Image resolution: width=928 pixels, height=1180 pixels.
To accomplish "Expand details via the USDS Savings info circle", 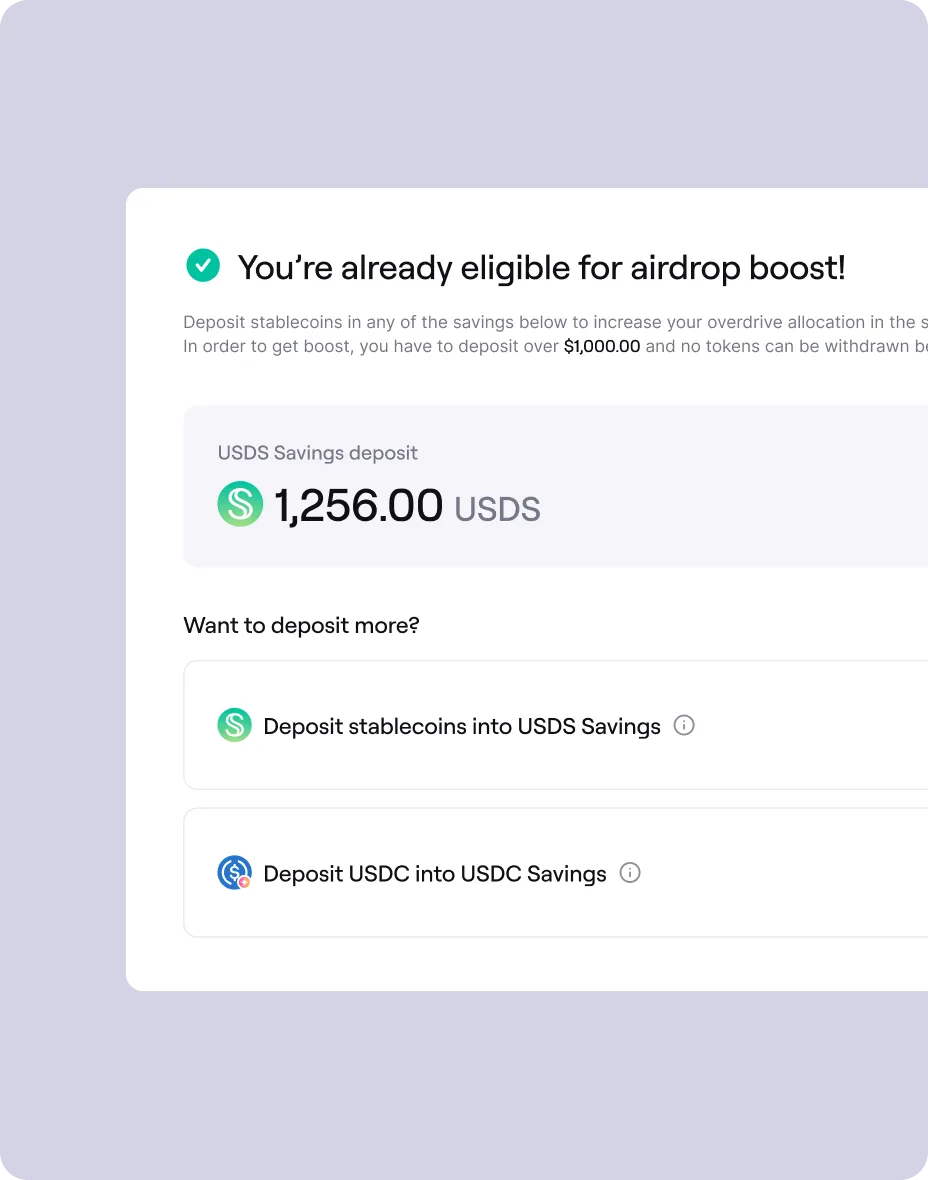I will point(684,725).
